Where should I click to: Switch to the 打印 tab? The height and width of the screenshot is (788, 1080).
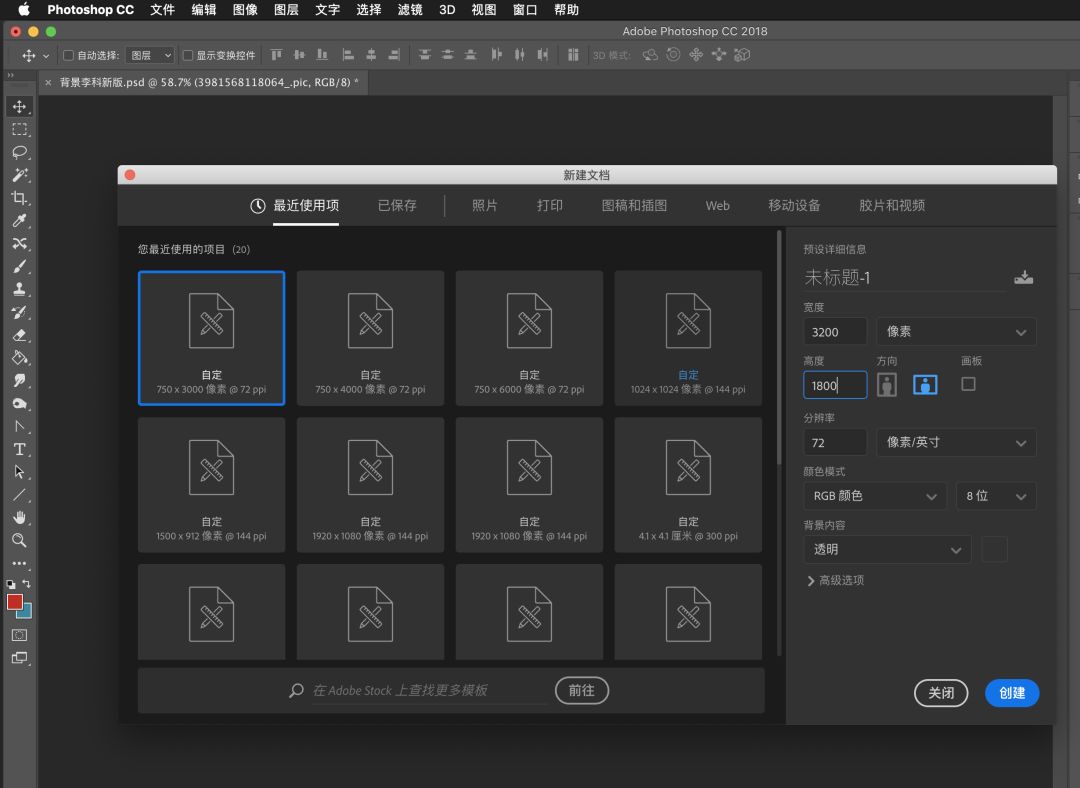(550, 205)
